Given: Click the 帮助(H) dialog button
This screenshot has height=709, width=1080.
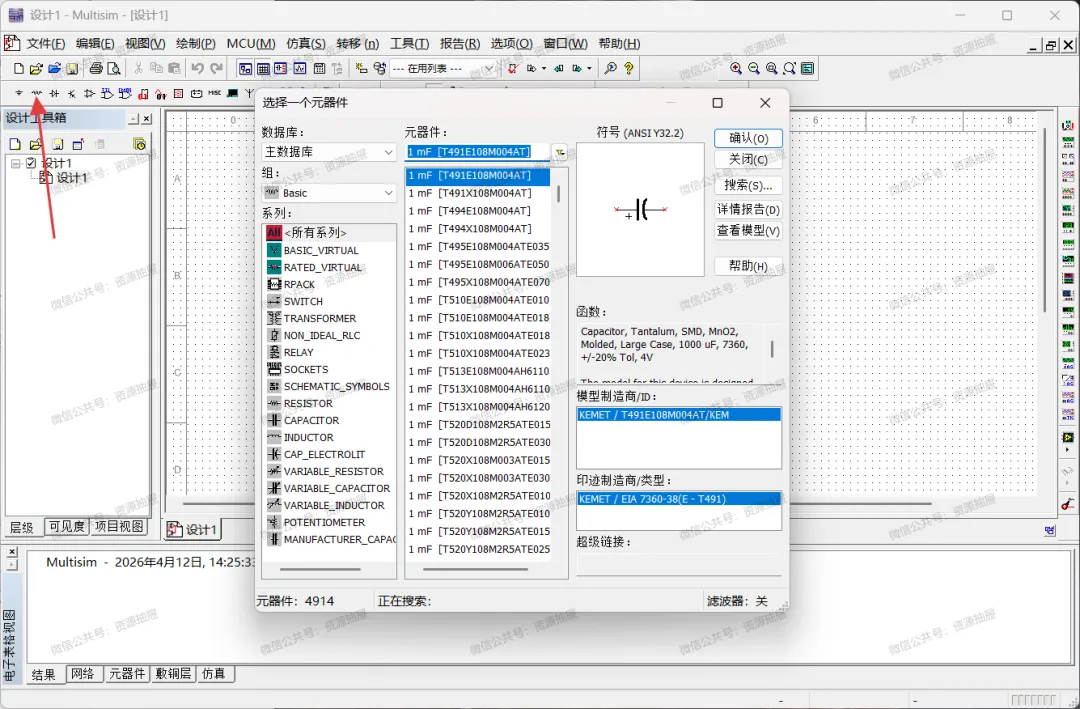Looking at the screenshot, I should (748, 266).
